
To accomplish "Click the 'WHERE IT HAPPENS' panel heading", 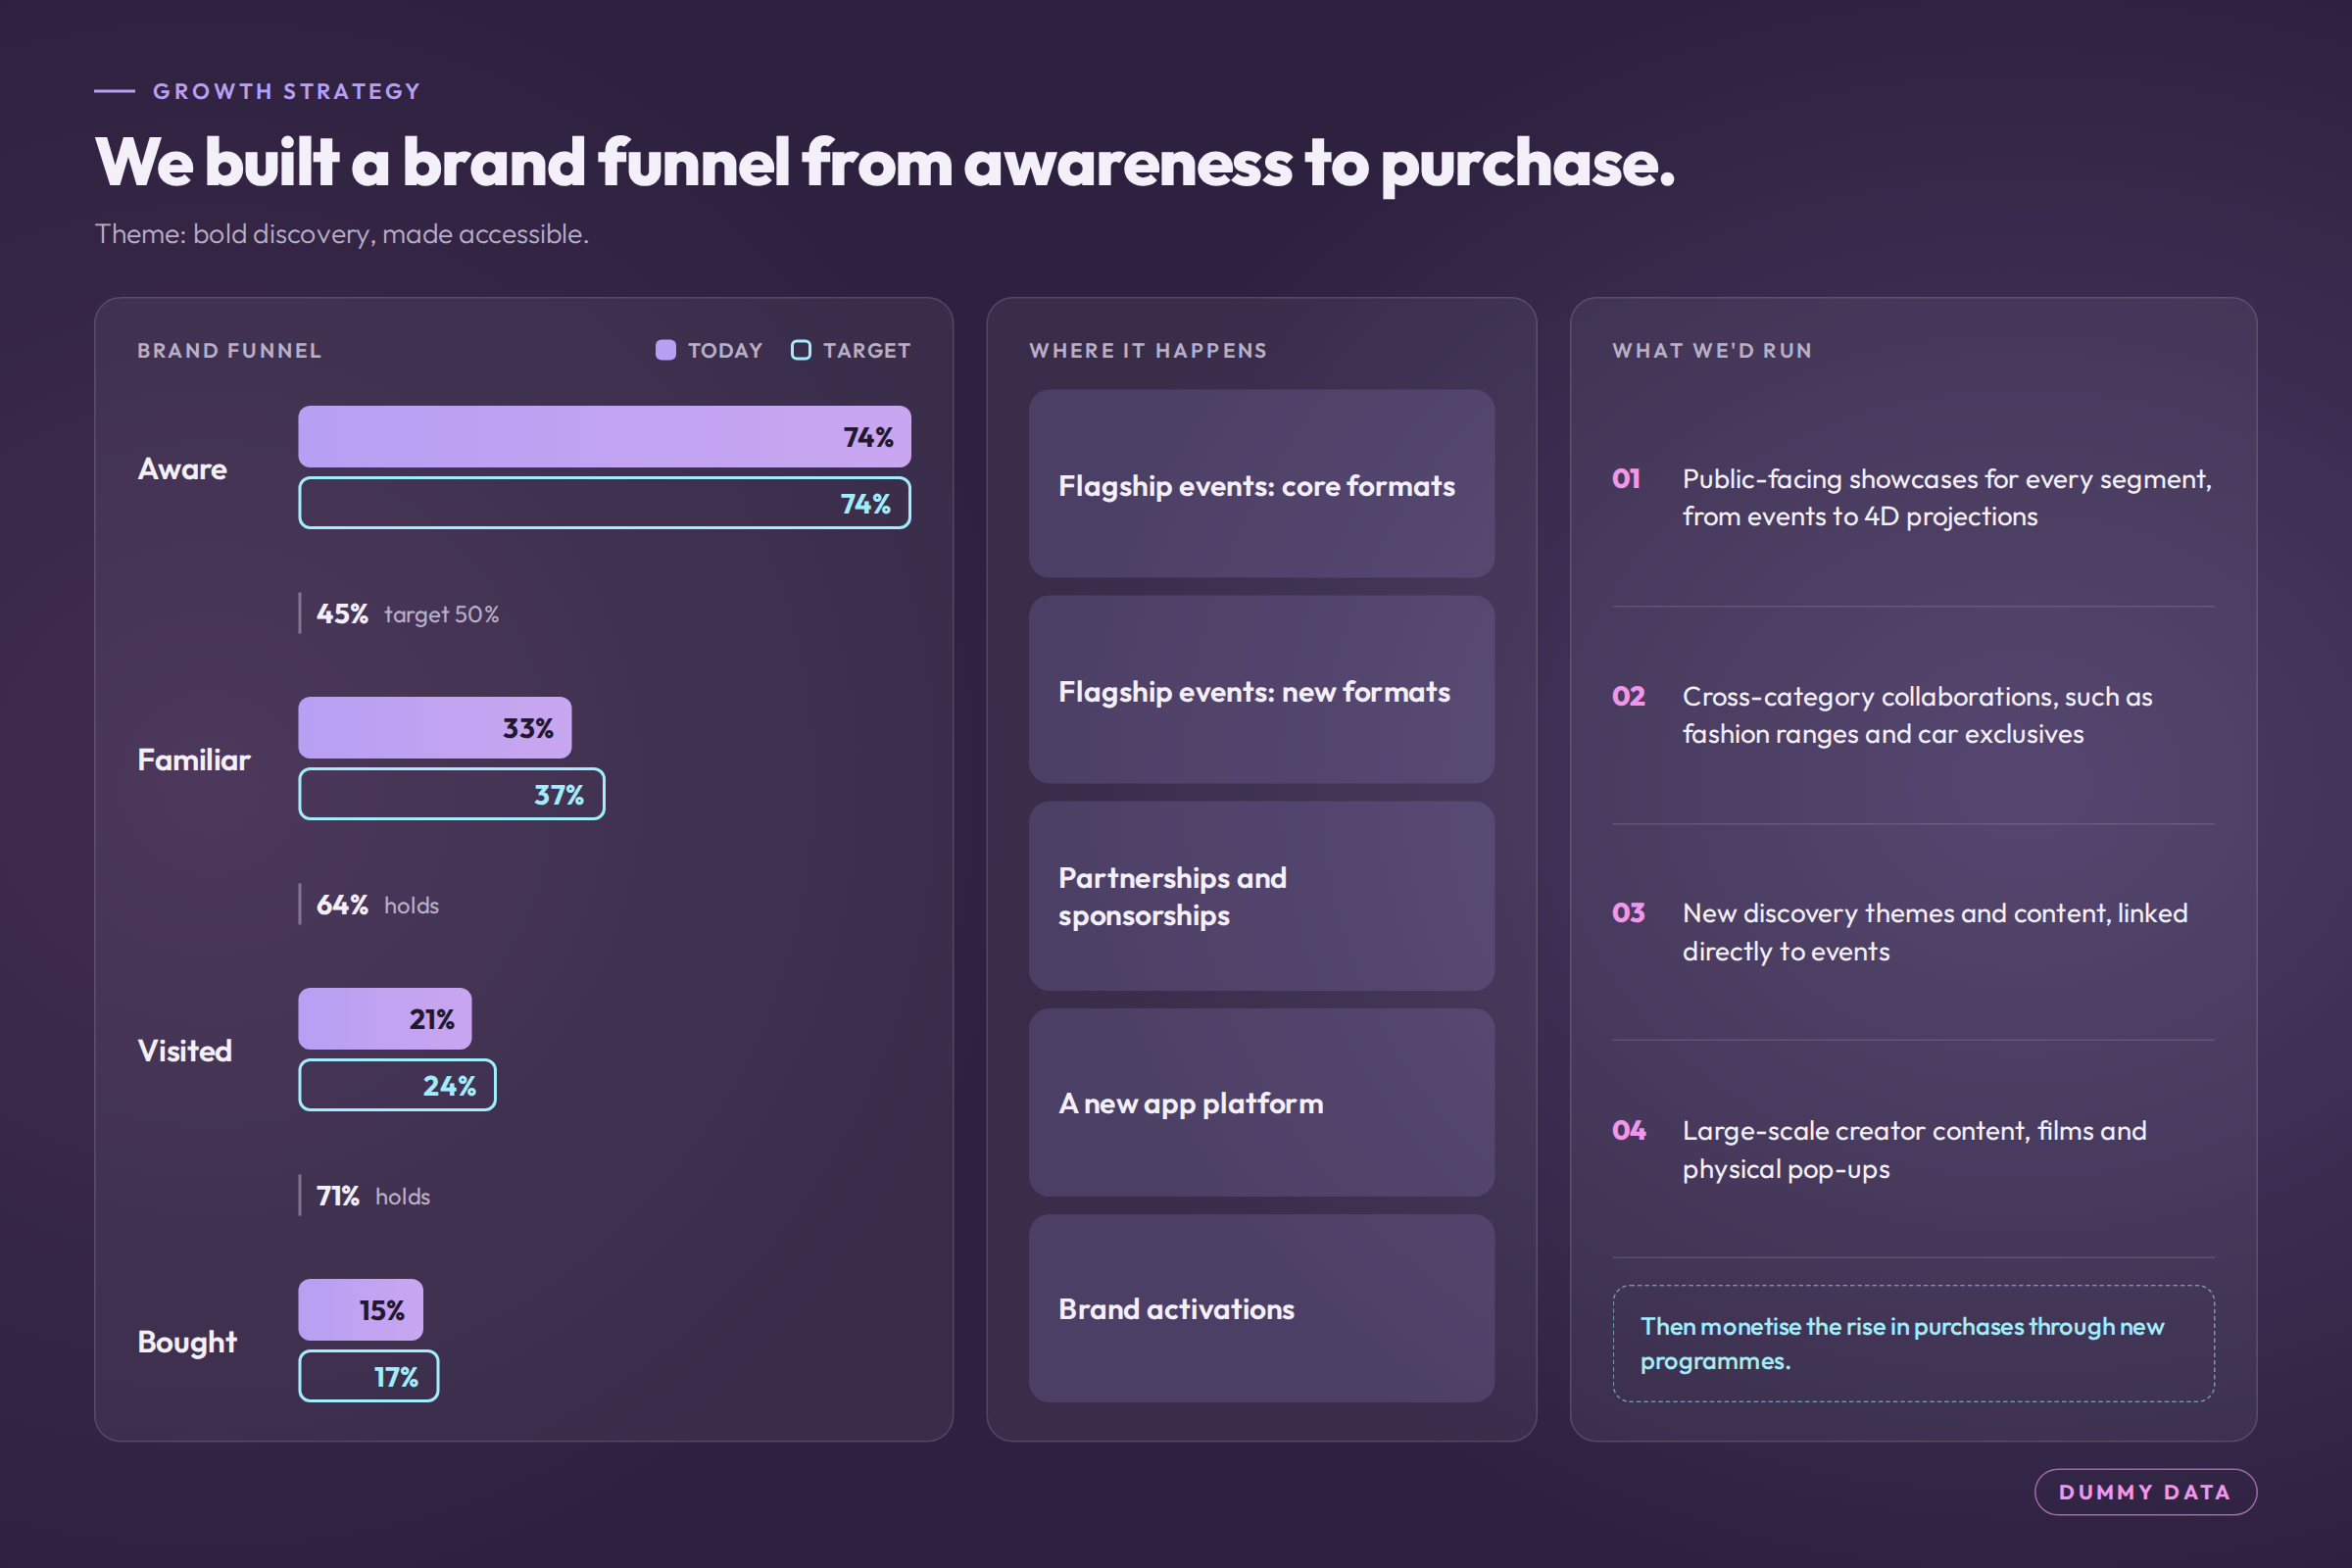I will pos(1148,351).
